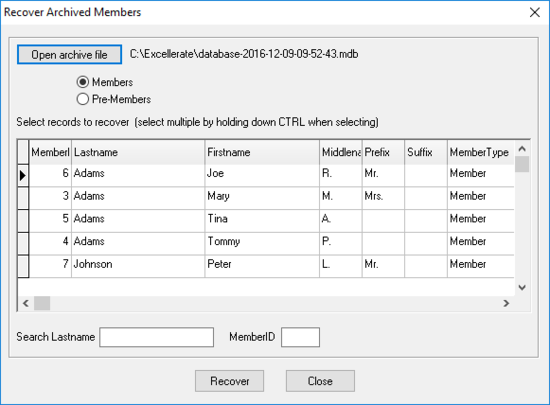Image resolution: width=550 pixels, height=405 pixels.
Task: Click the Open archive file button
Action: tap(69, 54)
